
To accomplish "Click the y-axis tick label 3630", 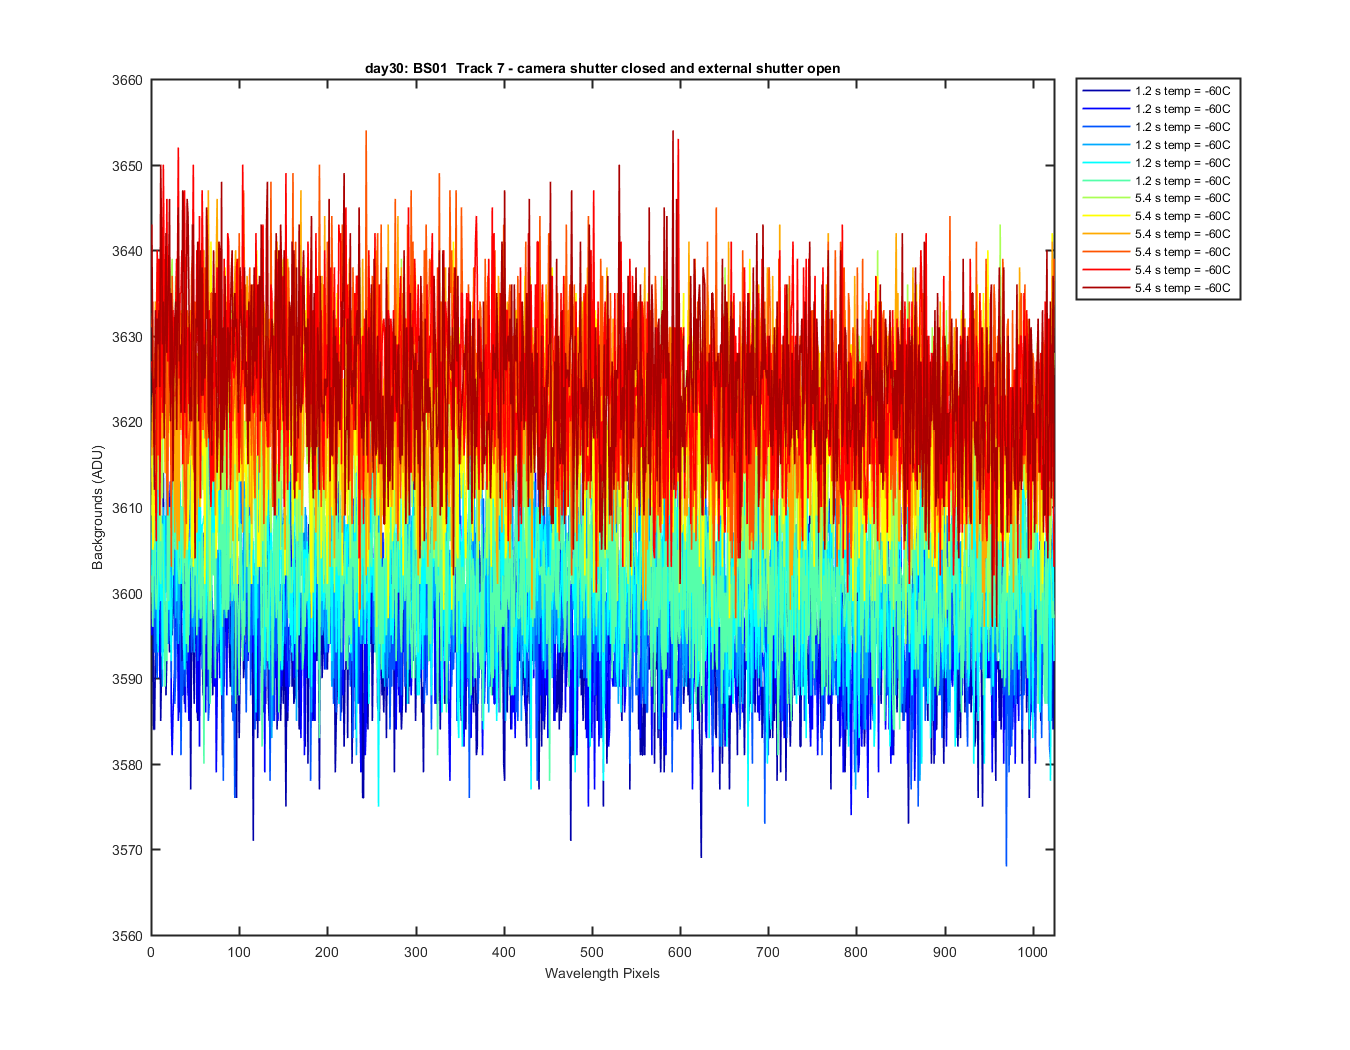I will click(x=129, y=337).
